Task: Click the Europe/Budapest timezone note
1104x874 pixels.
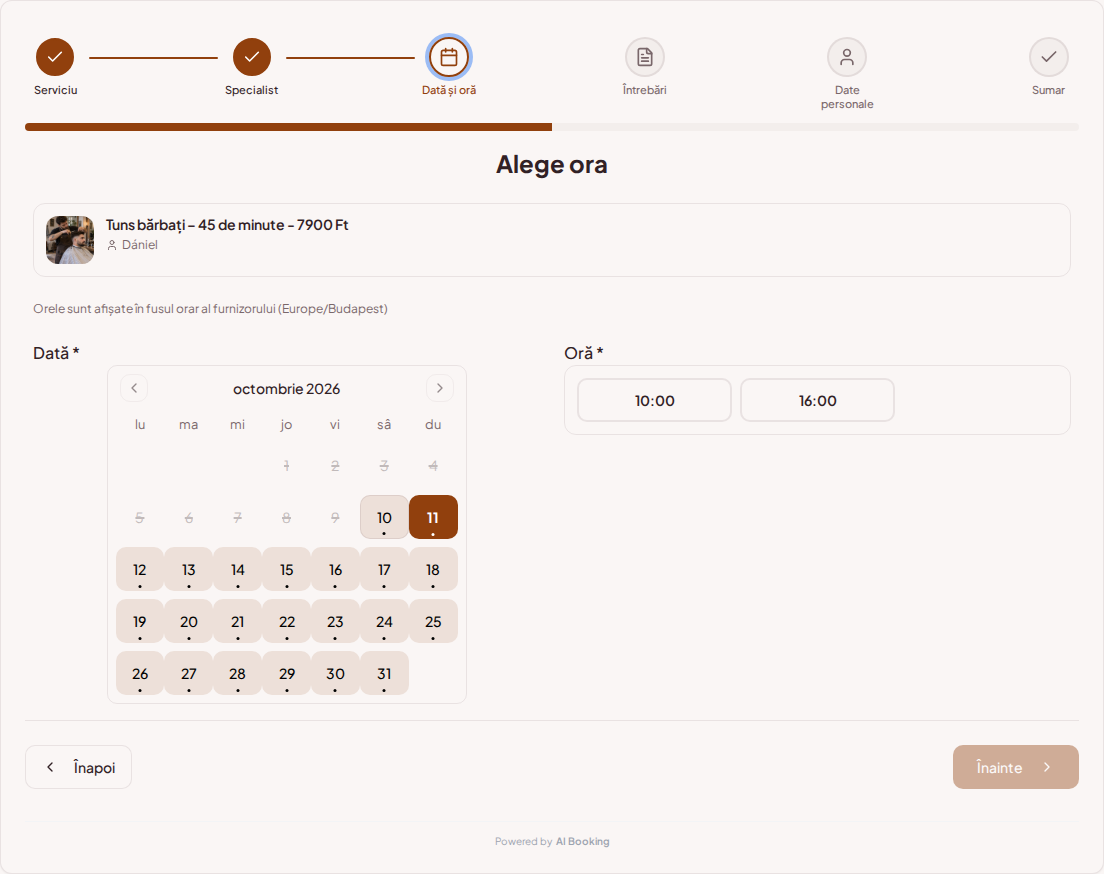Action: pyautogui.click(x=211, y=308)
